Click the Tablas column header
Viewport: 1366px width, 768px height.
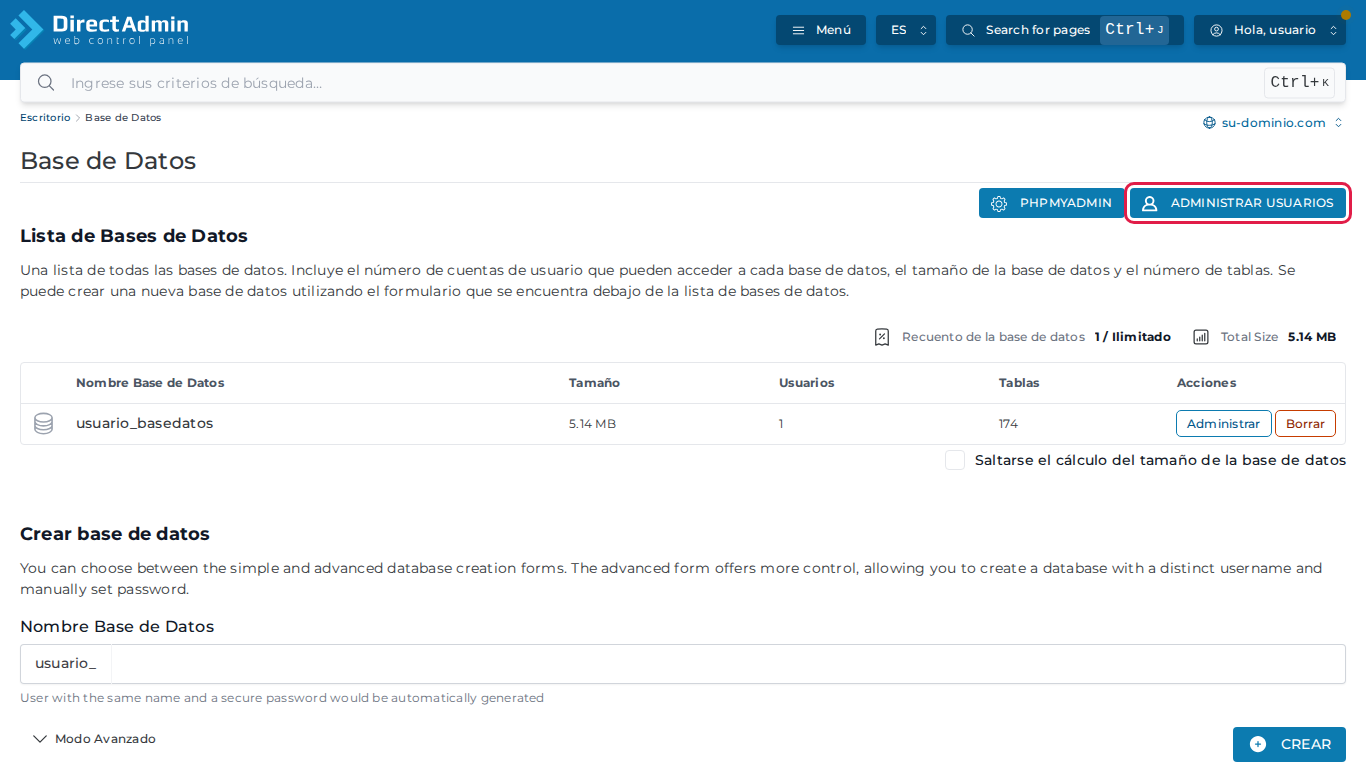coord(1019,383)
